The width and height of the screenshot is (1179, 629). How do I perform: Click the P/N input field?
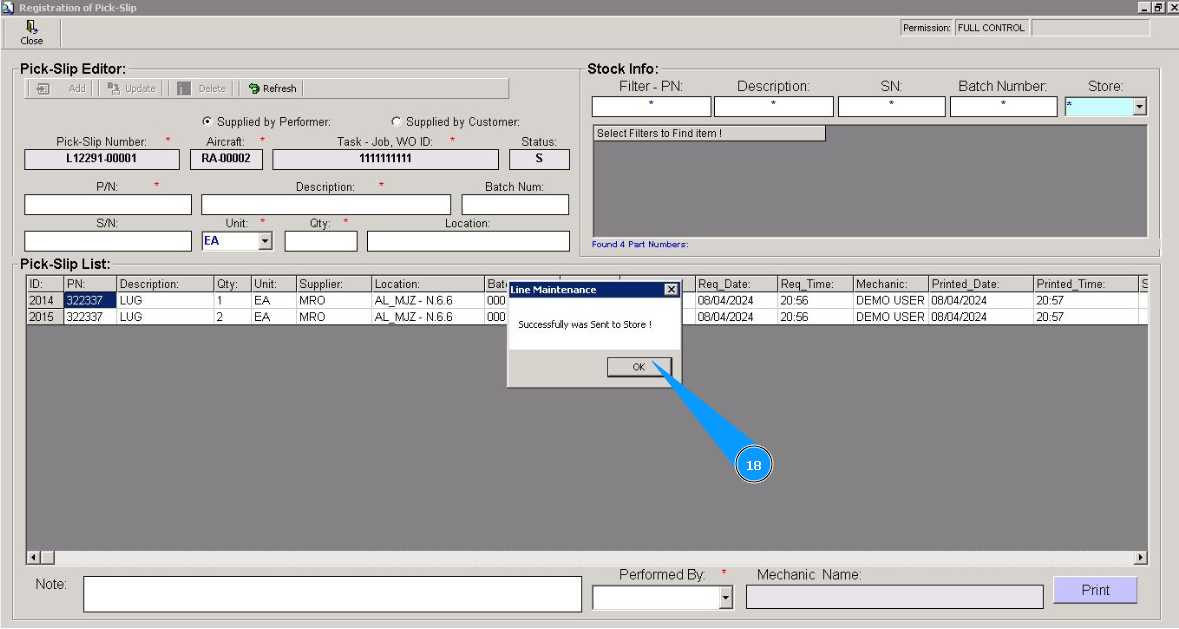(108, 204)
